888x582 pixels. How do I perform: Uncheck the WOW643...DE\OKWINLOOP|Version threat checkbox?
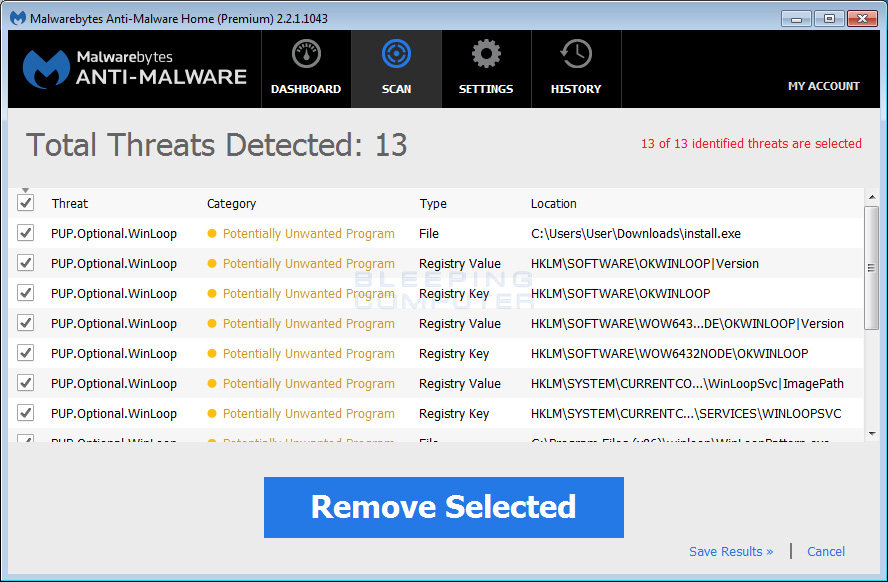tap(25, 323)
